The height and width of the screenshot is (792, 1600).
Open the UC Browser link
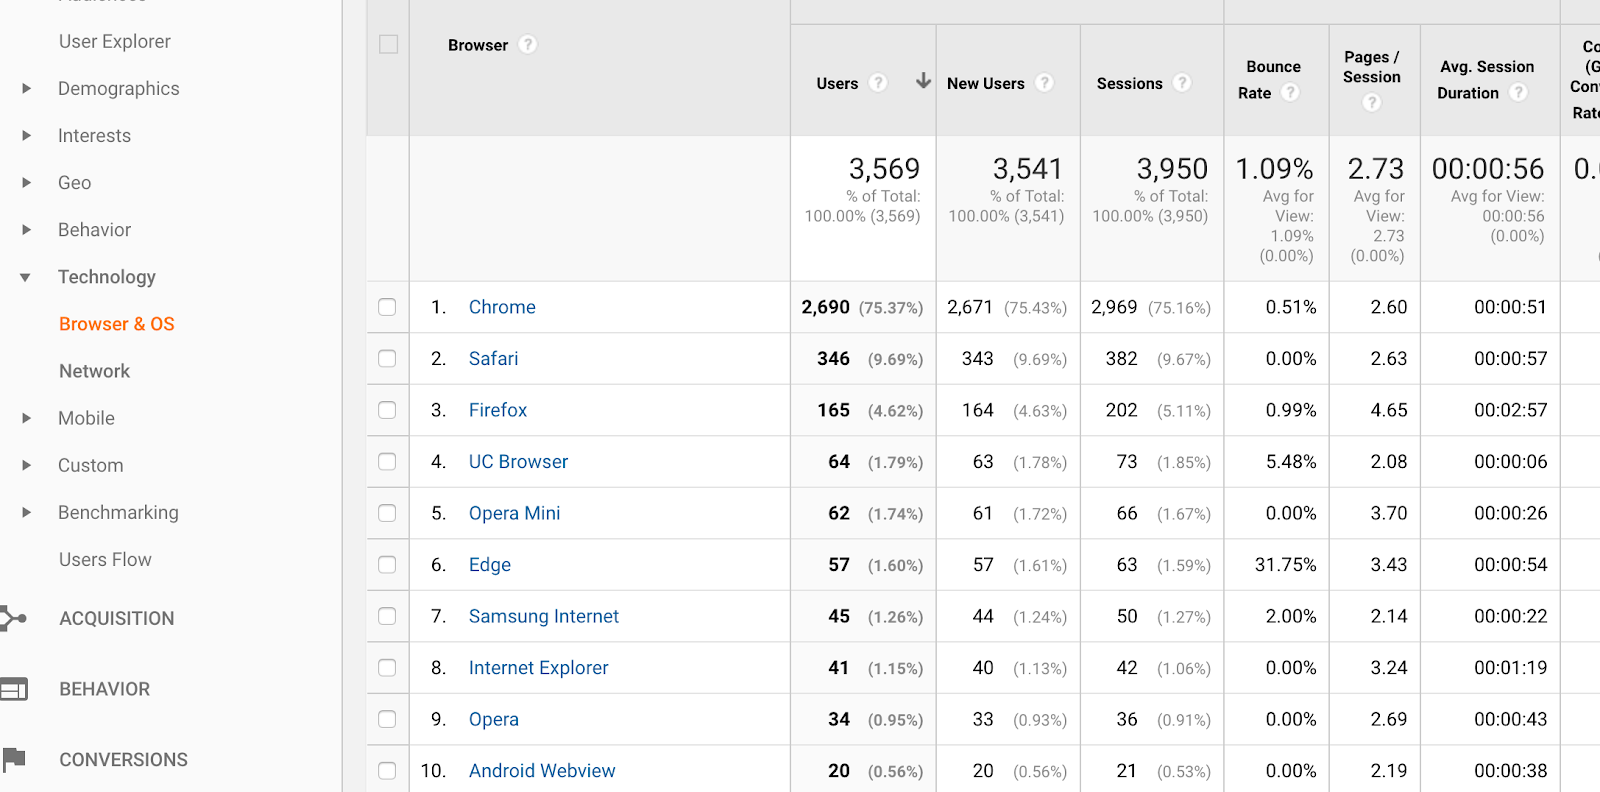pos(518,461)
